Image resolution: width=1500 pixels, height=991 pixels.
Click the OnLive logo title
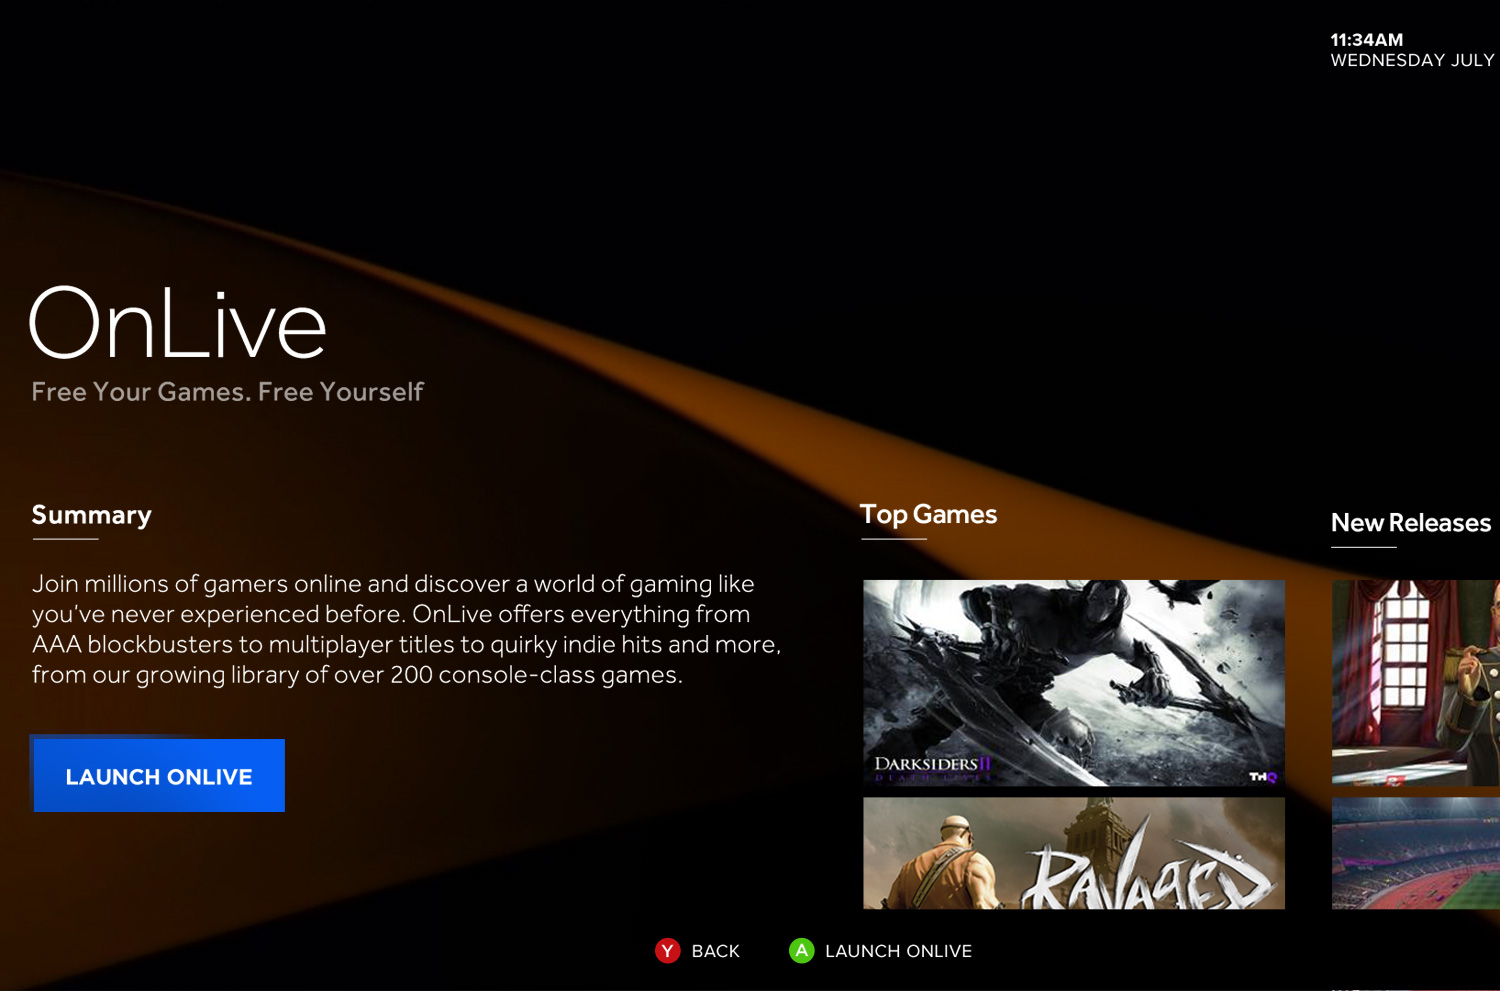178,323
